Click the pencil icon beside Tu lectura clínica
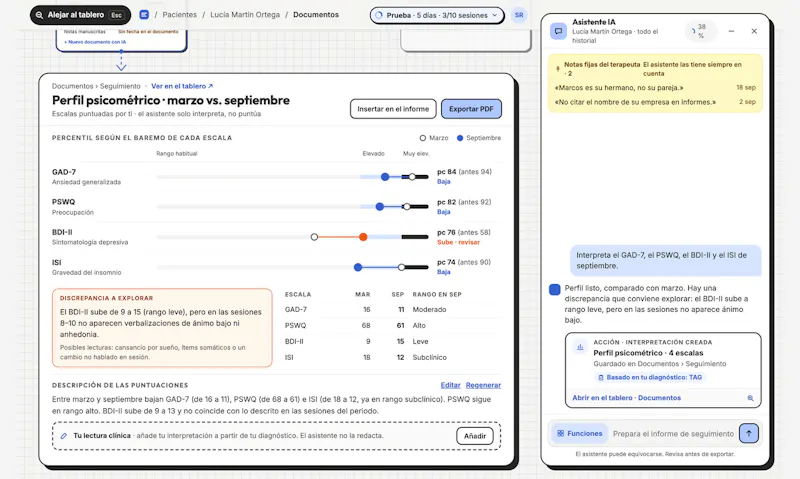Image resolution: width=800 pixels, height=479 pixels. click(64, 436)
